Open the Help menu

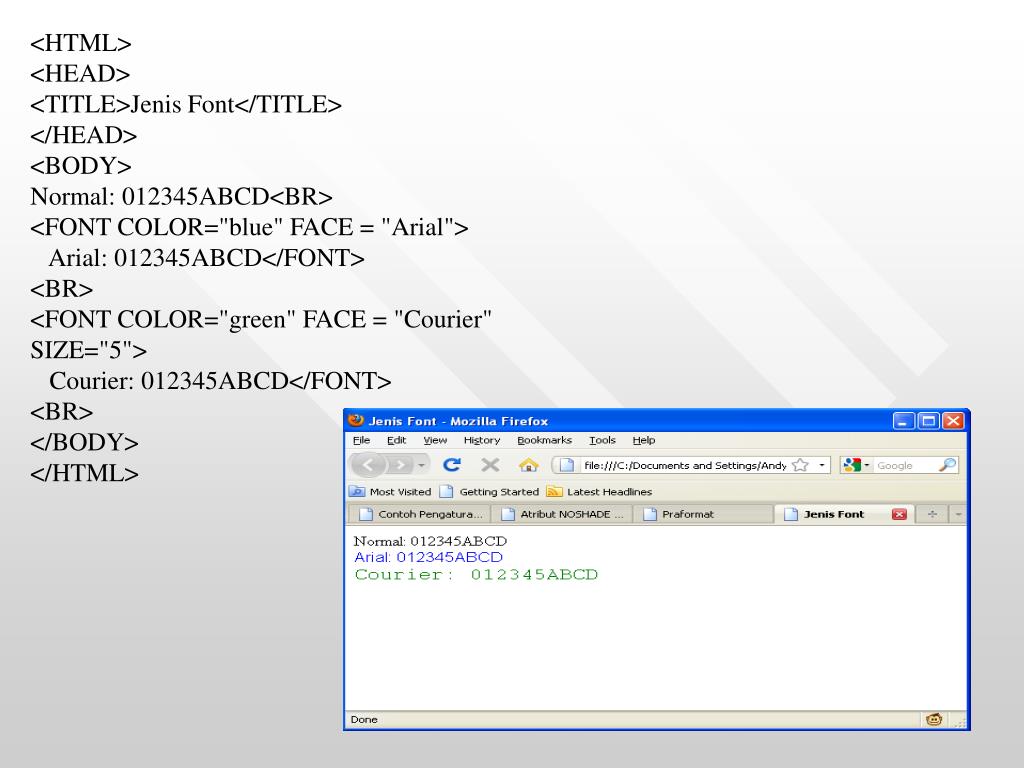click(644, 440)
